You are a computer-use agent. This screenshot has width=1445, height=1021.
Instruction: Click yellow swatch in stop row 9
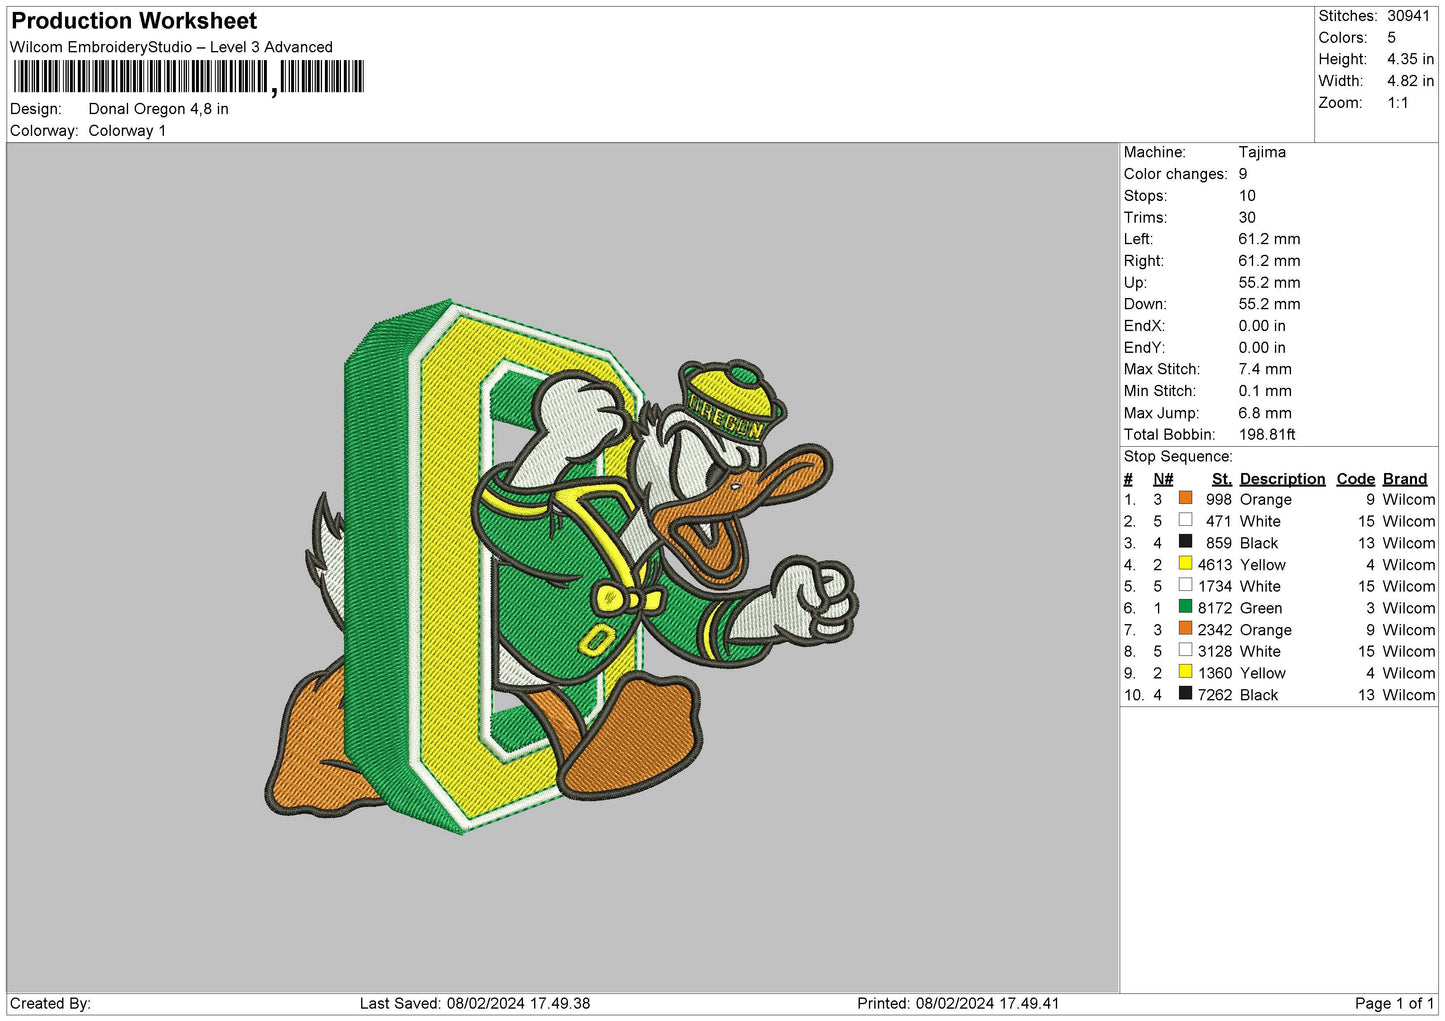click(x=1185, y=671)
